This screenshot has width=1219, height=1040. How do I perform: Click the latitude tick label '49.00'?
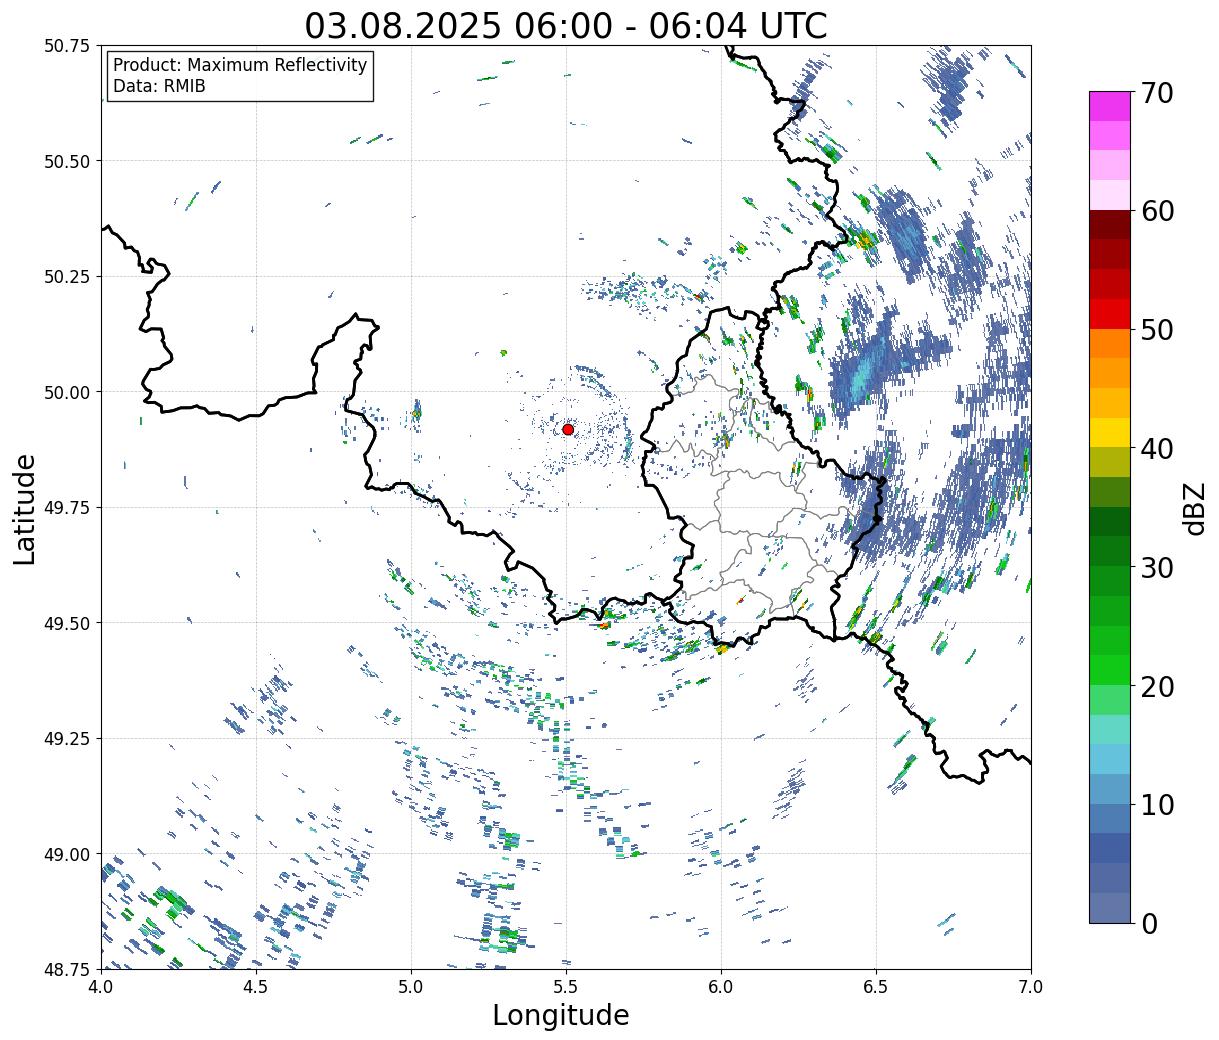[x=66, y=854]
